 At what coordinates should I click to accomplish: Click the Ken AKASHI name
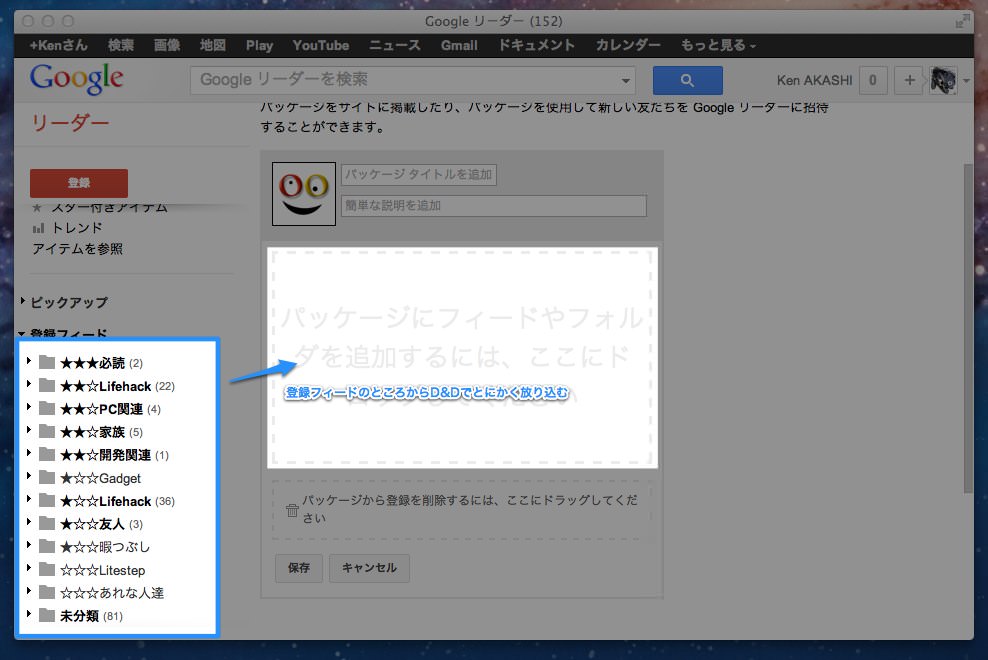[814, 80]
